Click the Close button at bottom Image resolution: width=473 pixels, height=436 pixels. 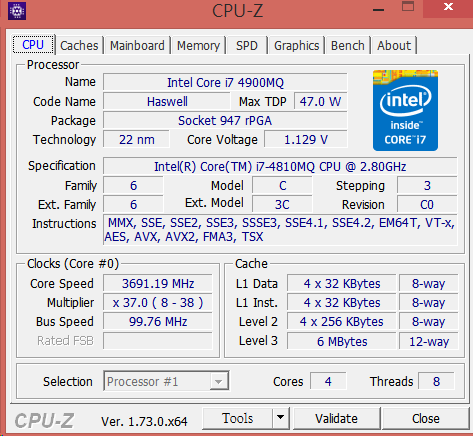point(426,418)
